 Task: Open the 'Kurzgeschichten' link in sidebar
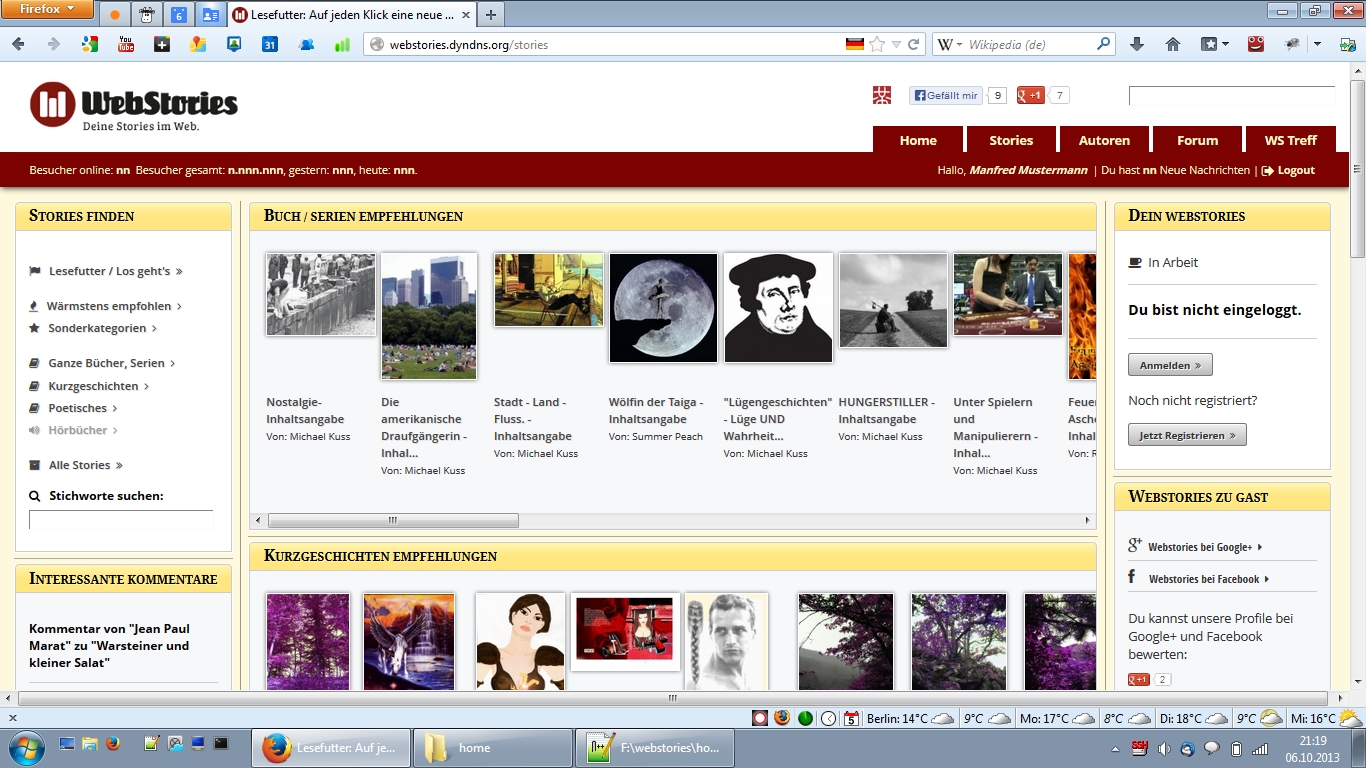(x=93, y=386)
